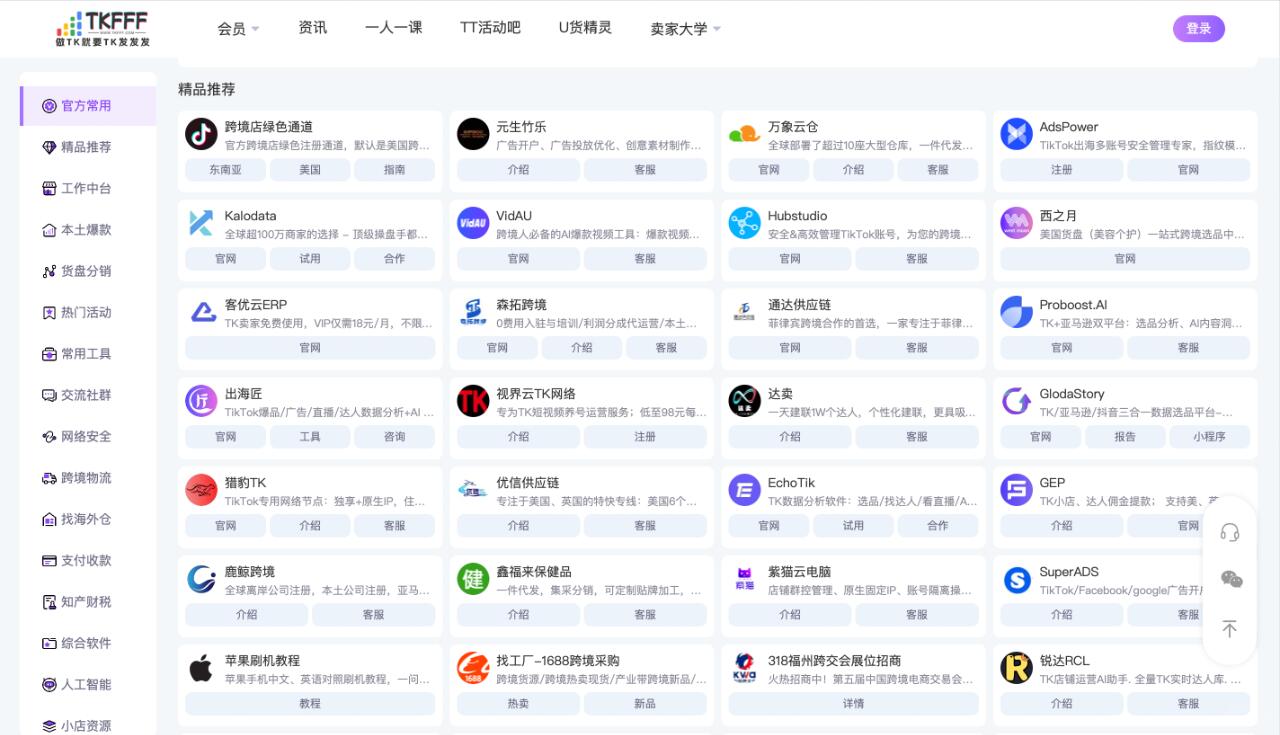Select 知产财税 in the sidebar
The height and width of the screenshot is (735, 1280).
[88, 602]
